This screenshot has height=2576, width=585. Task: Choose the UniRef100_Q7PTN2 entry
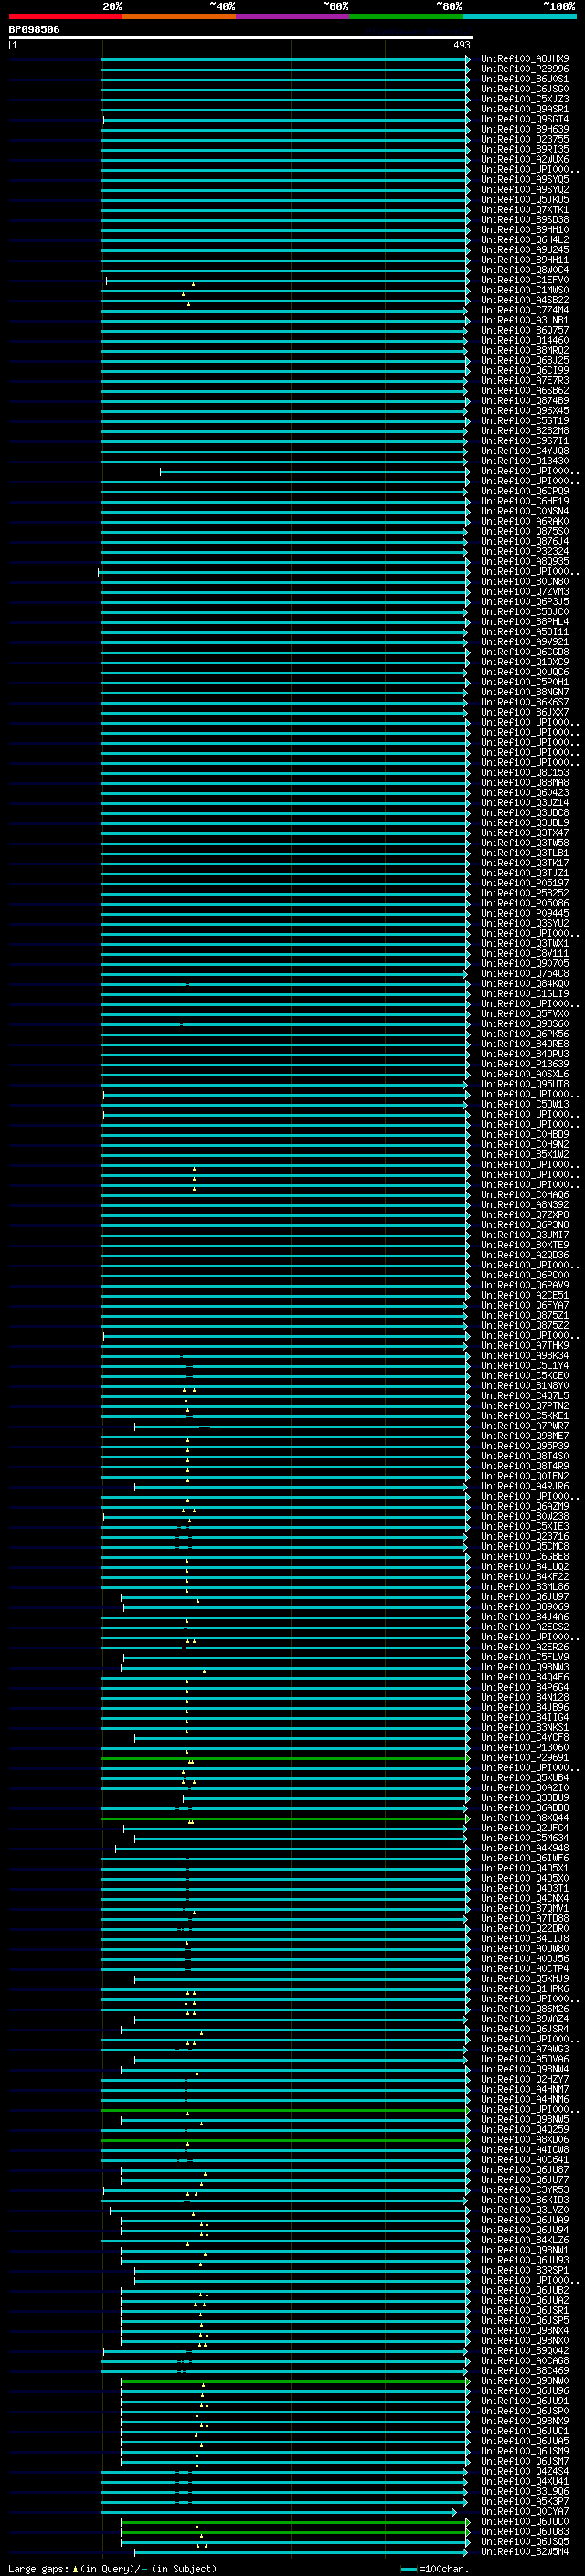[525, 1406]
